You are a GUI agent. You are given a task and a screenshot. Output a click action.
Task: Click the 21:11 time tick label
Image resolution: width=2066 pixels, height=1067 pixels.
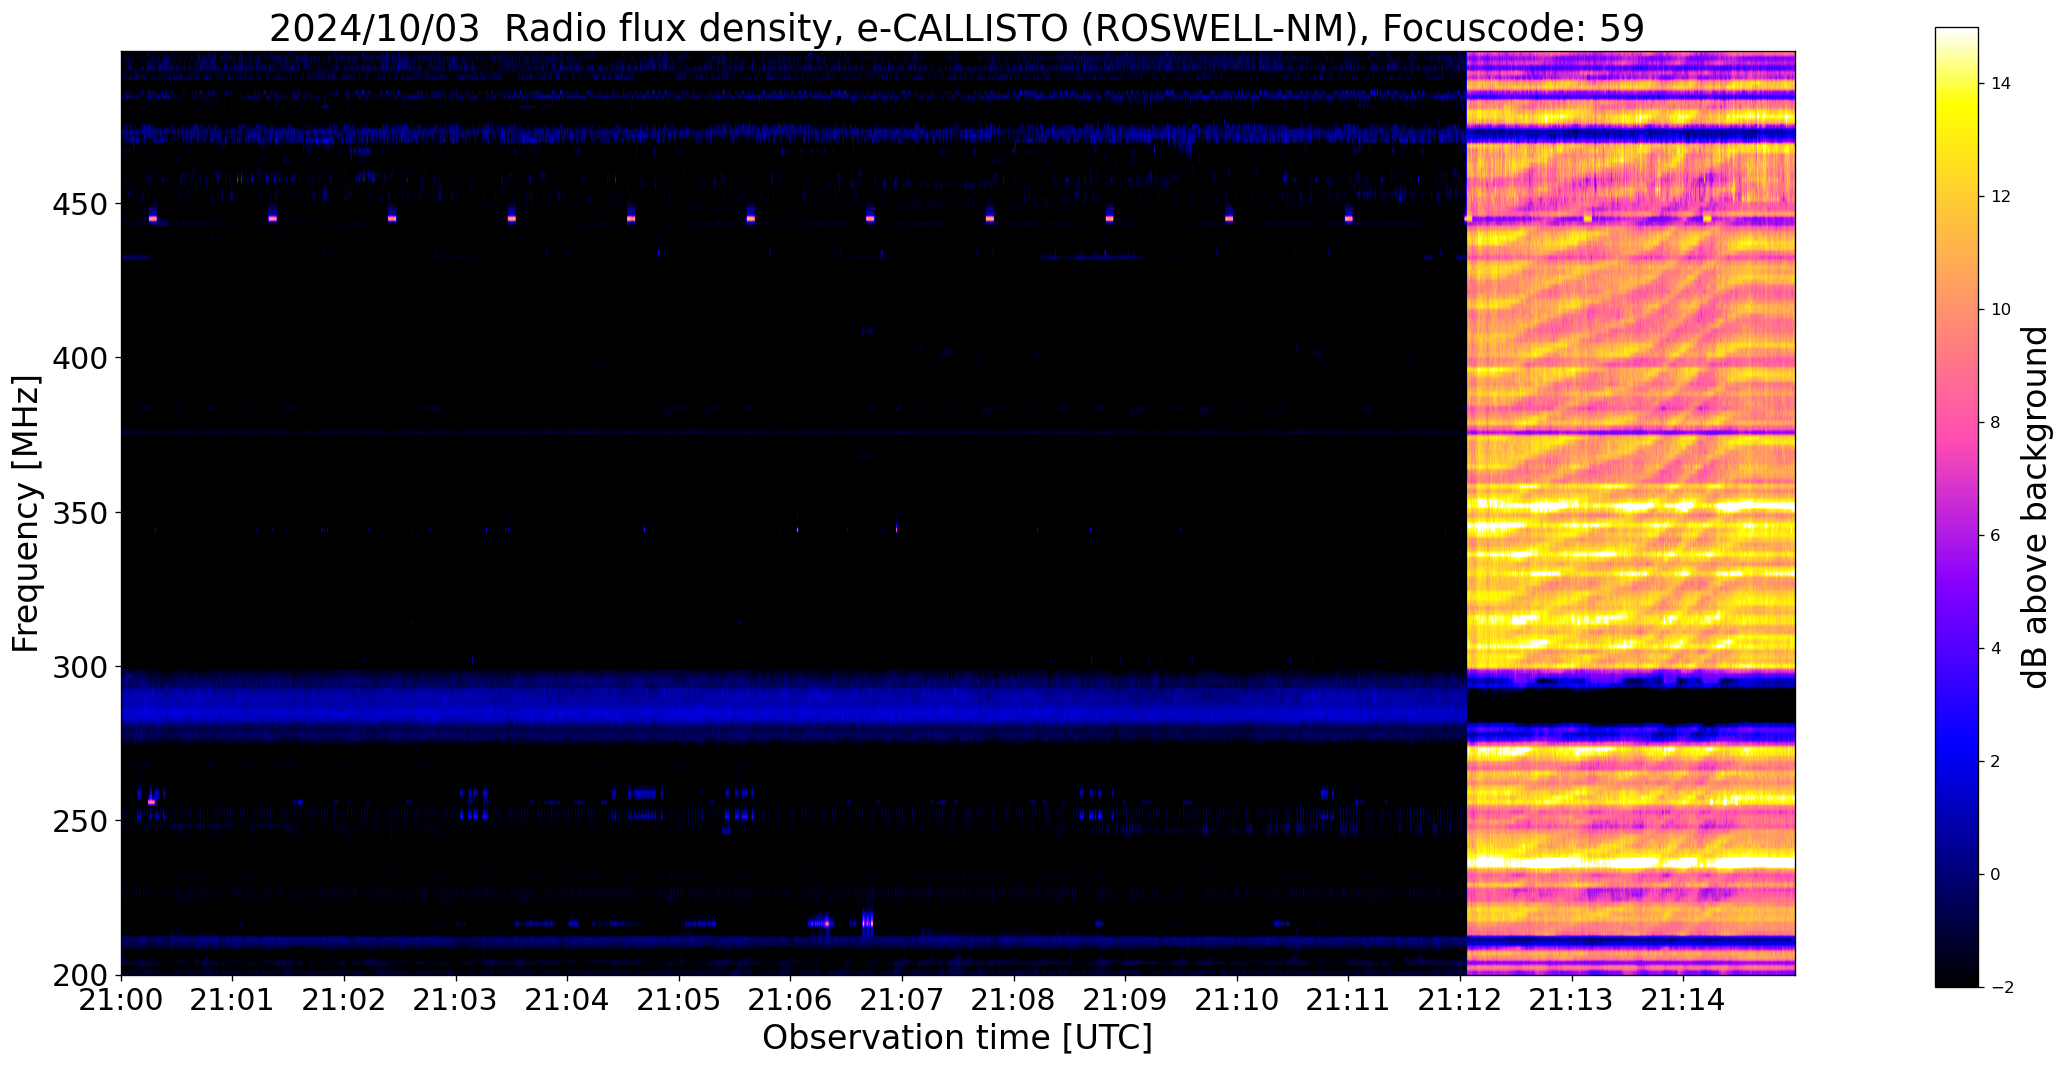click(1348, 998)
